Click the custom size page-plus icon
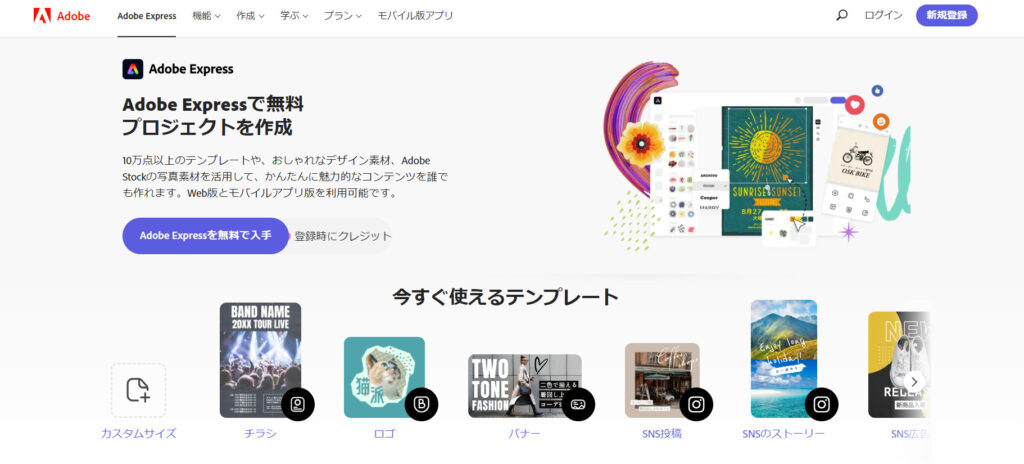This screenshot has width=1024, height=464. tap(138, 390)
